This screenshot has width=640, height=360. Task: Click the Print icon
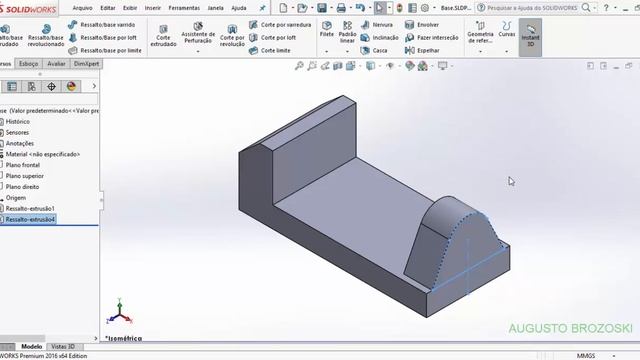(341, 7)
